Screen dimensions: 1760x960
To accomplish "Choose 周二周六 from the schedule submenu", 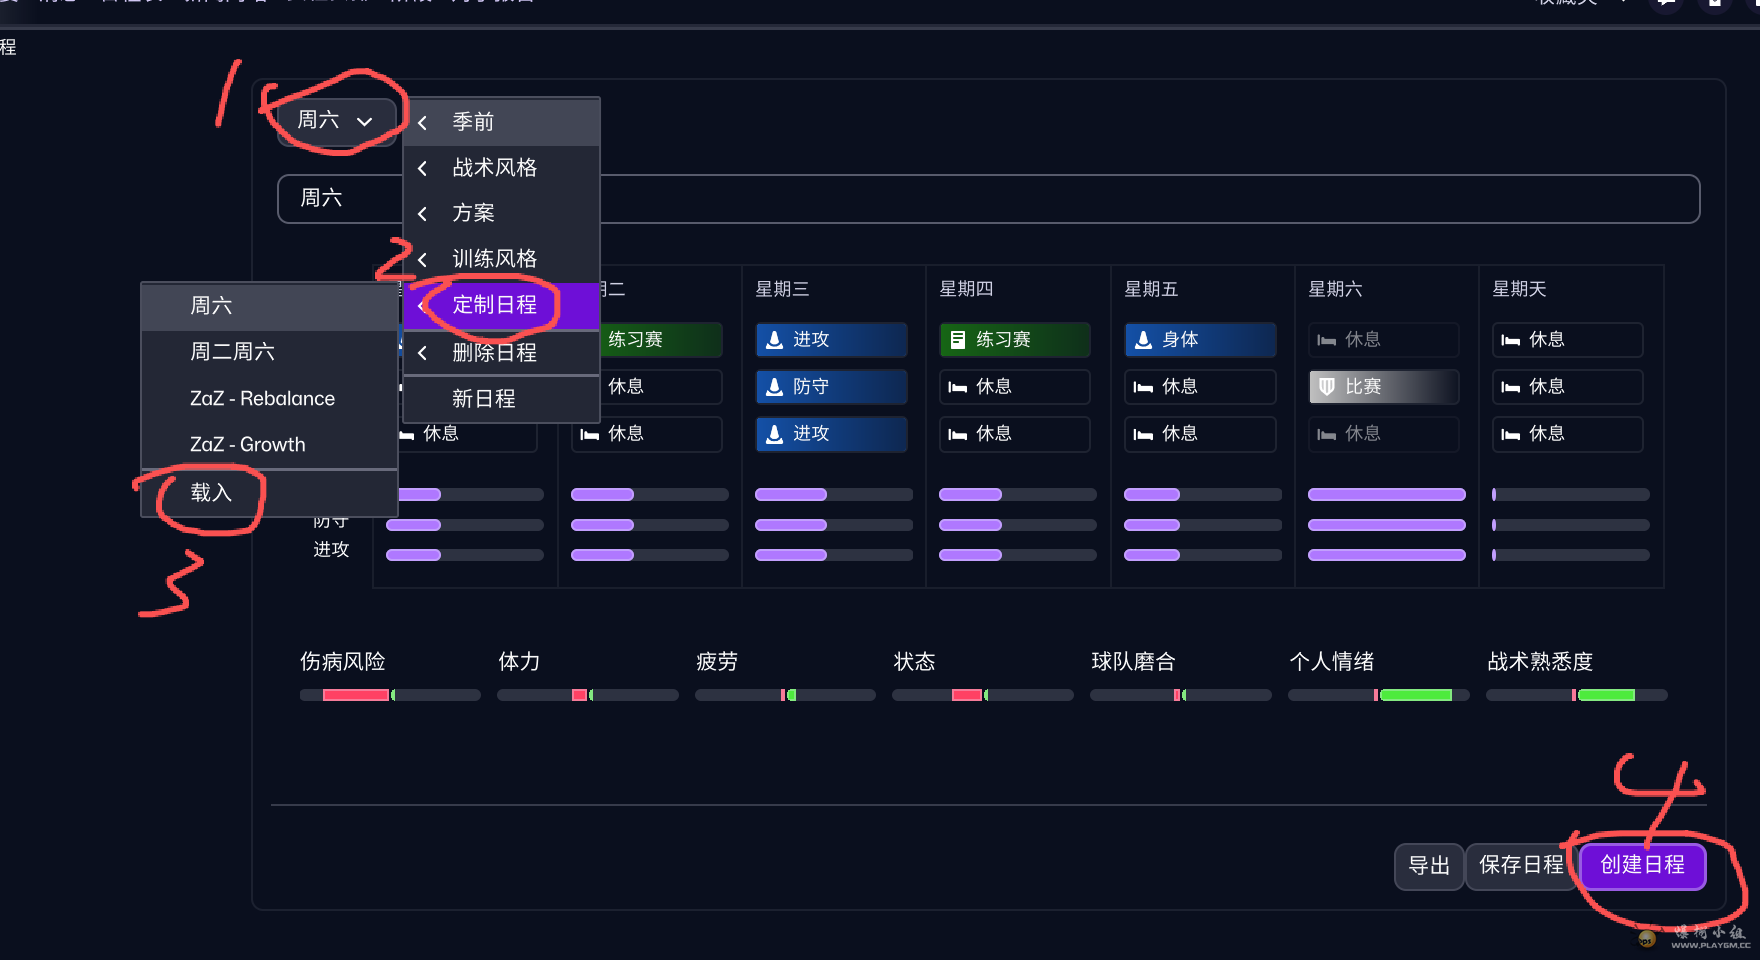I will (x=232, y=352).
